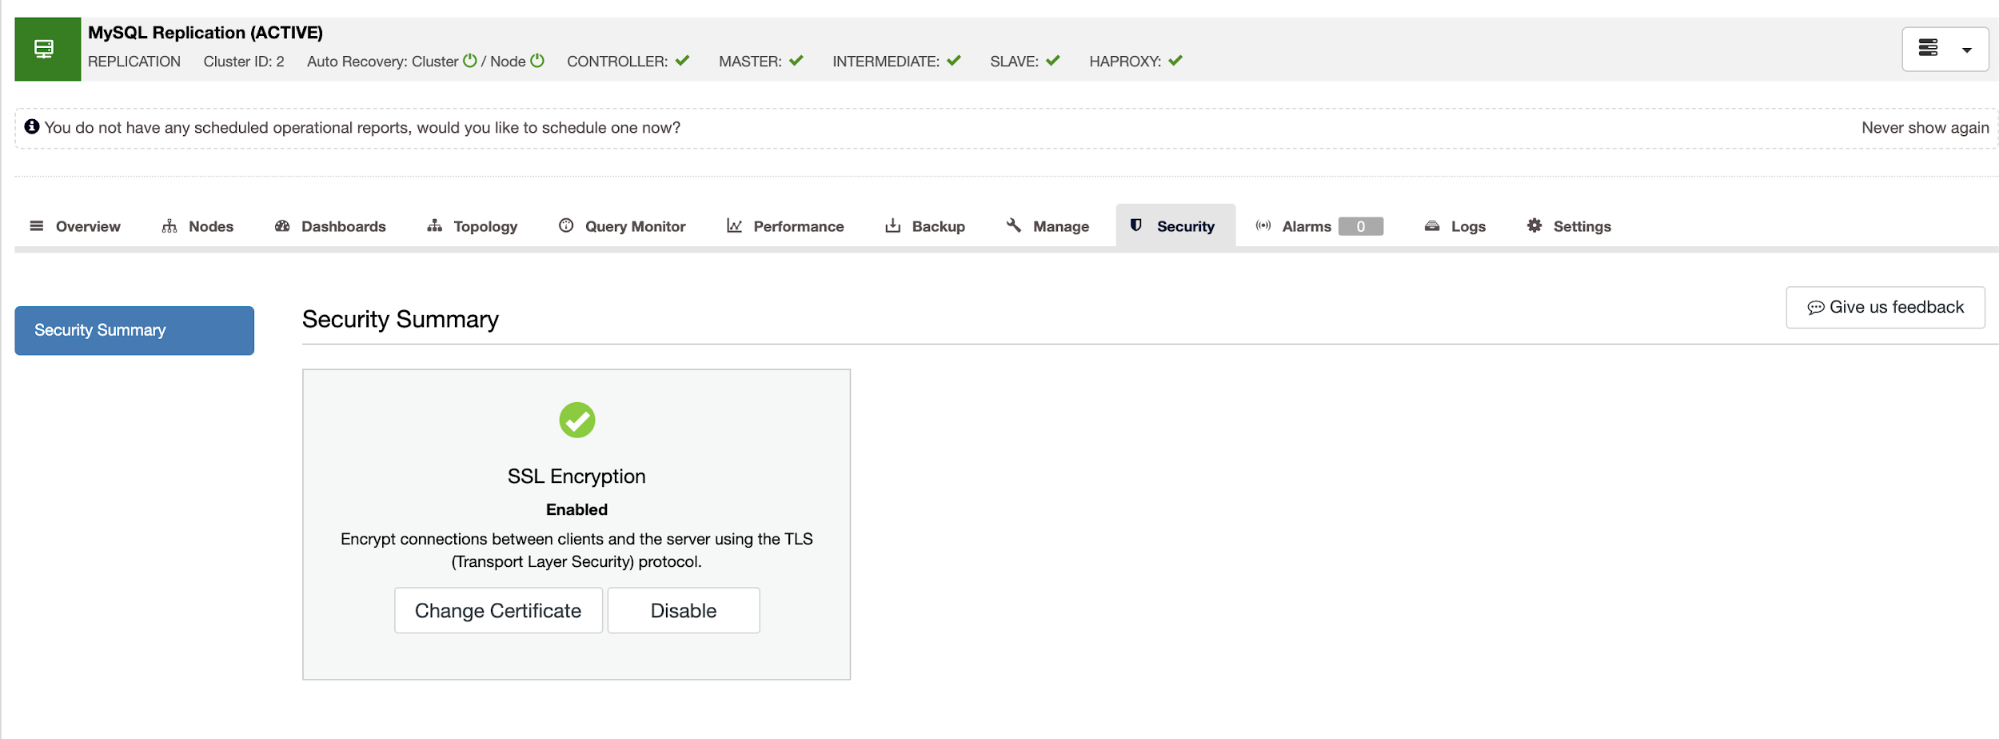Open the Manage tab

(1048, 226)
